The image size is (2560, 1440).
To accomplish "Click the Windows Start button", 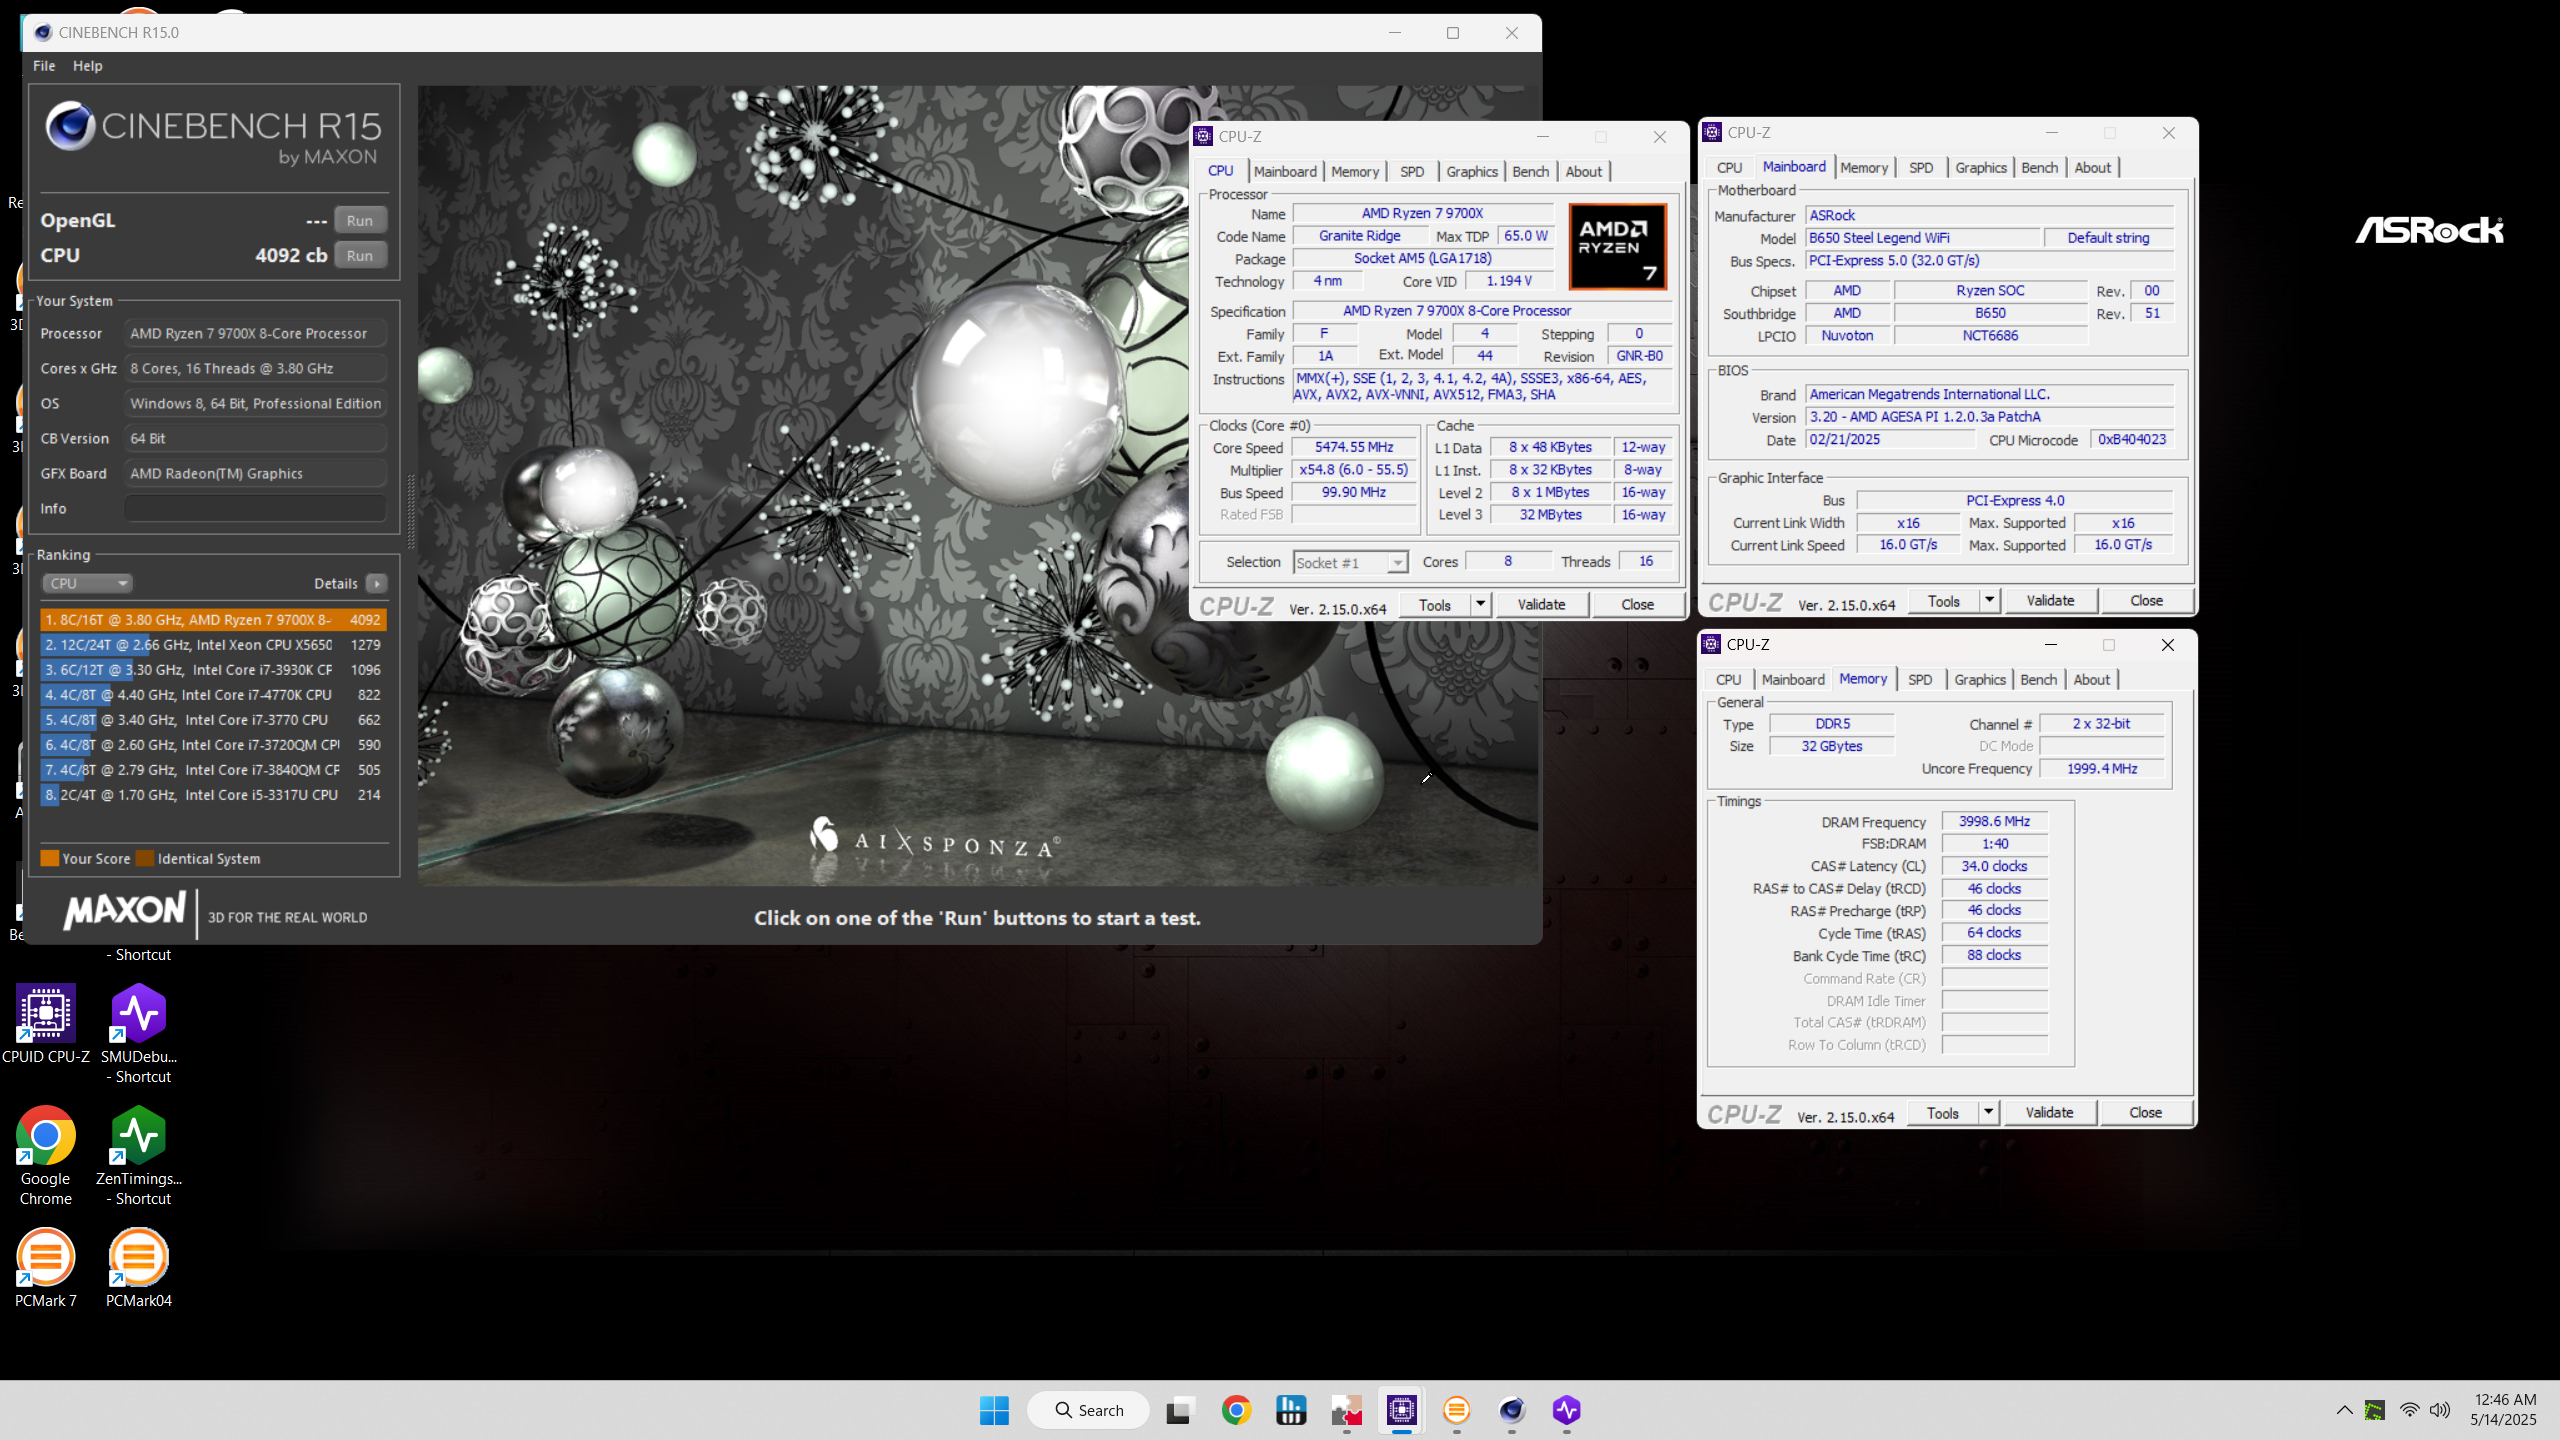I will pyautogui.click(x=994, y=1410).
